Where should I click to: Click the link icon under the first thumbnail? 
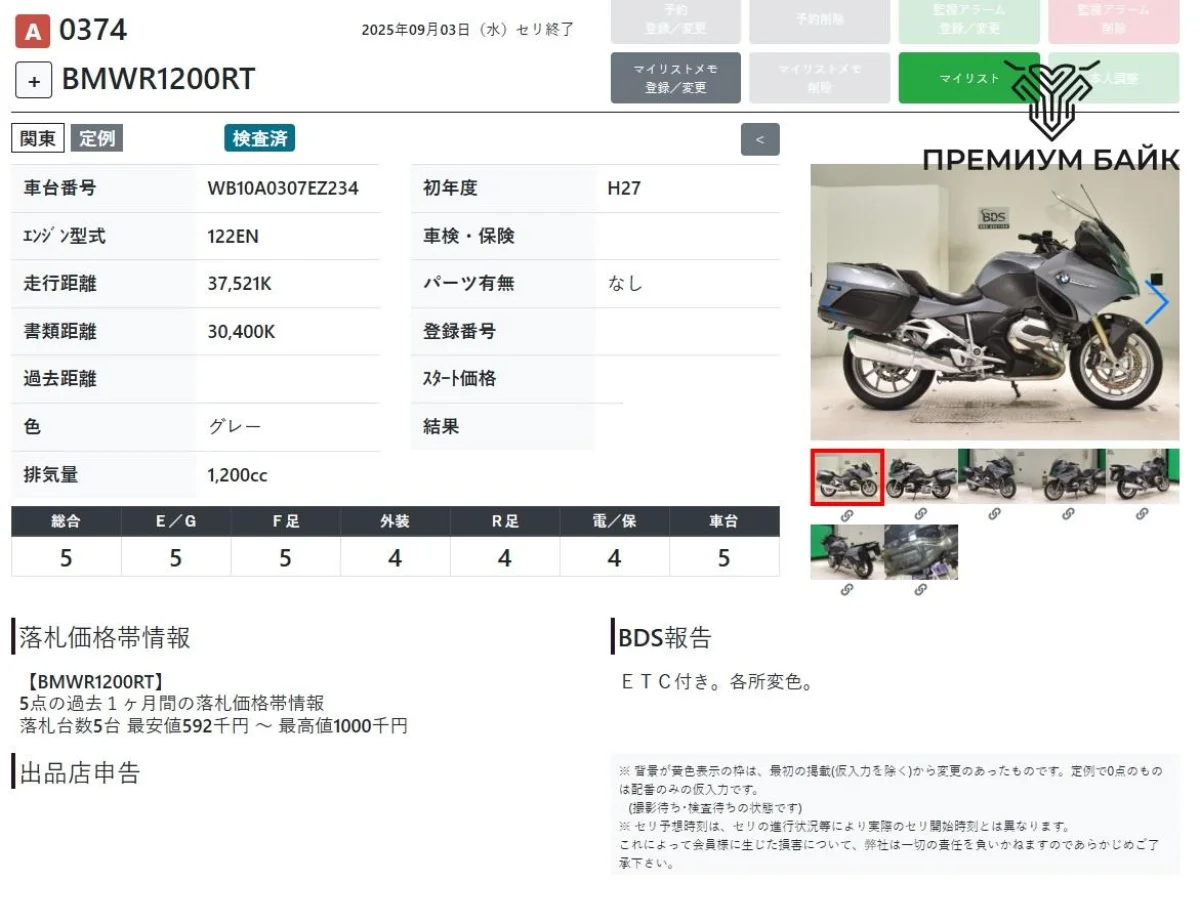click(x=846, y=515)
